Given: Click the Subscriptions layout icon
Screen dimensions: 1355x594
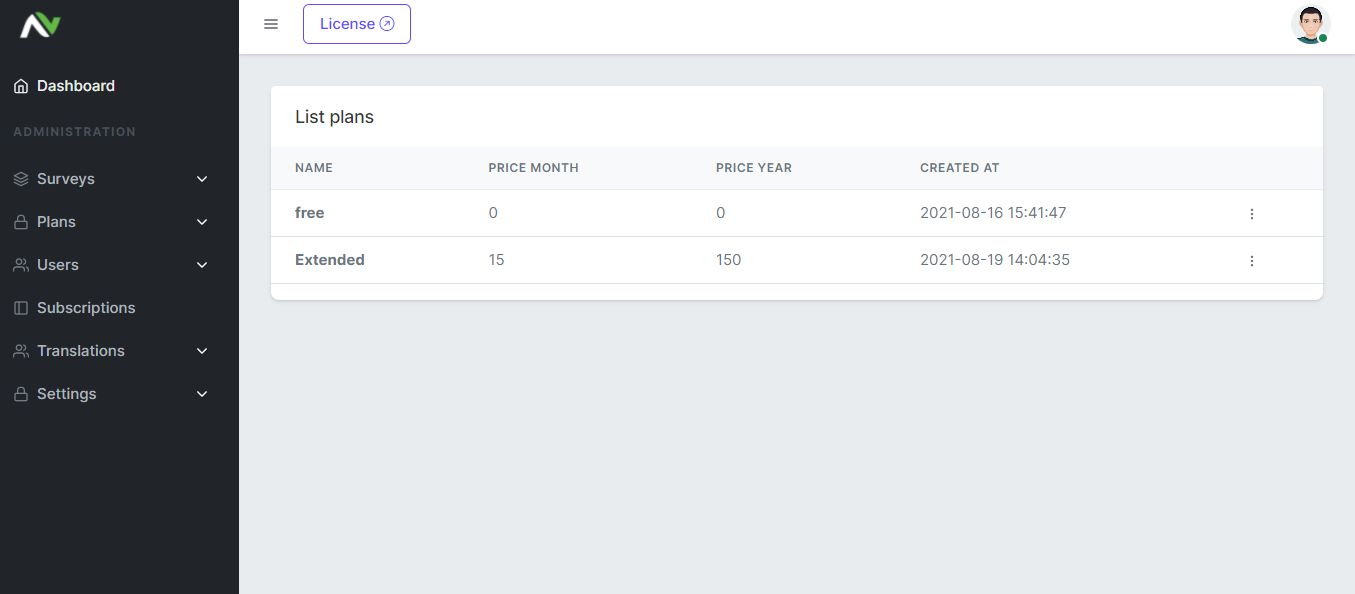Looking at the screenshot, I should (21, 308).
